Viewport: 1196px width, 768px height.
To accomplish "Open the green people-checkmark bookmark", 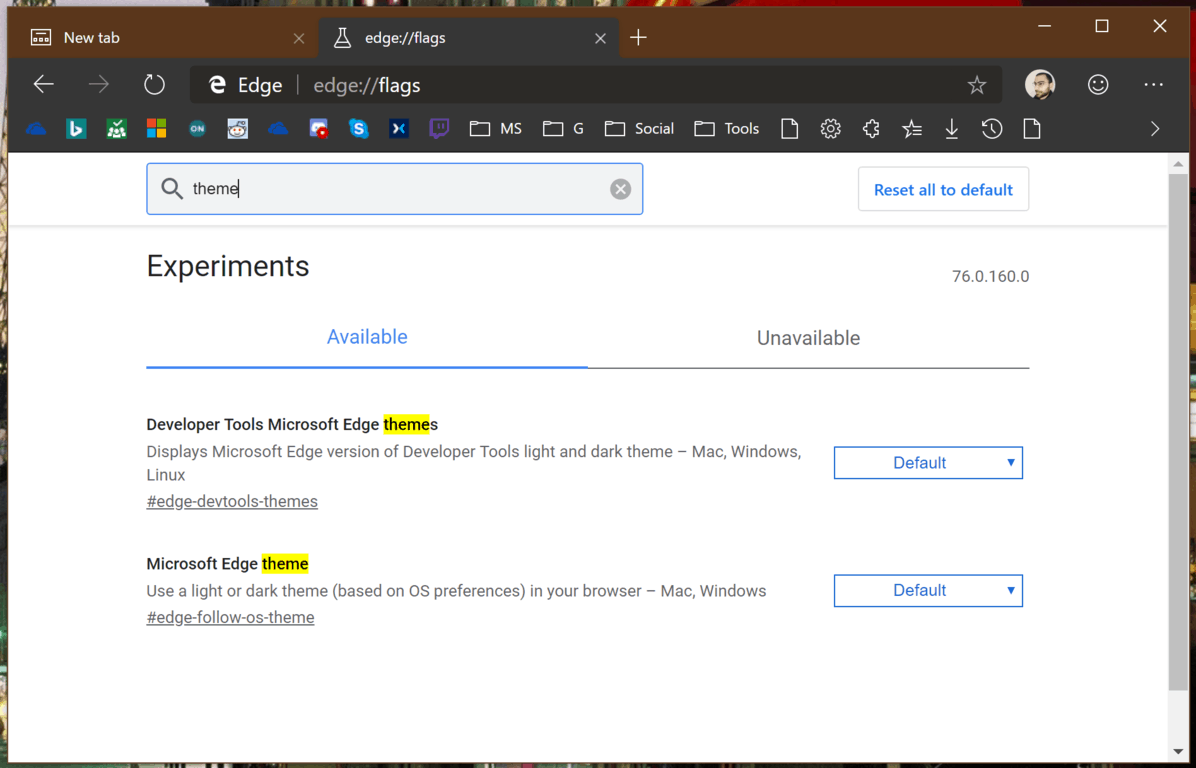I will click(116, 129).
